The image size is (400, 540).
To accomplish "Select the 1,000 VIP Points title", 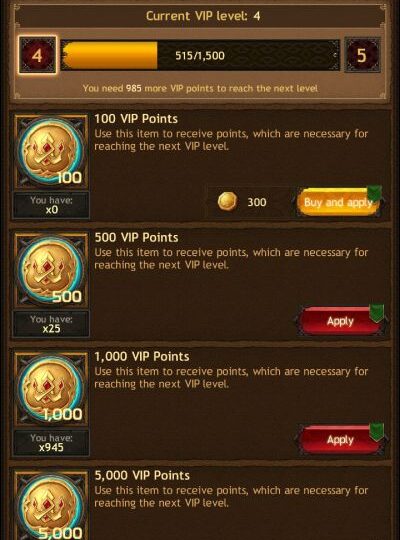I will tap(142, 356).
